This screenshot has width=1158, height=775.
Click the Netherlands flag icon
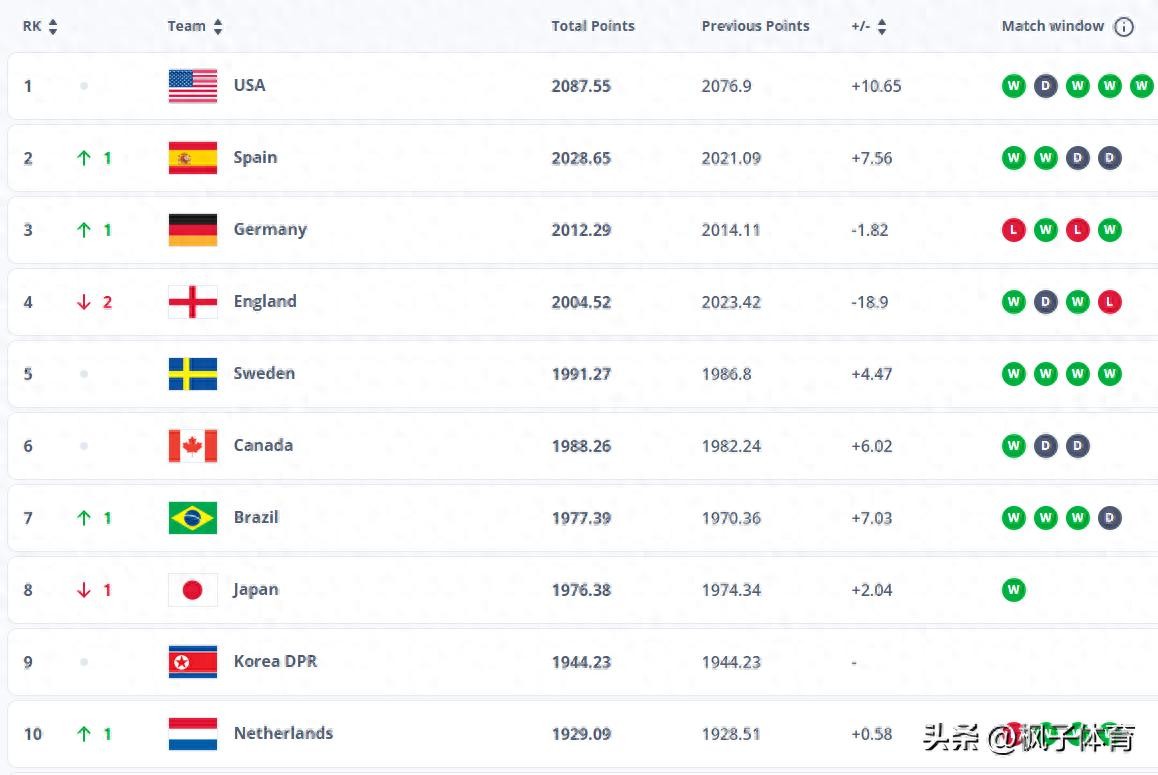193,734
